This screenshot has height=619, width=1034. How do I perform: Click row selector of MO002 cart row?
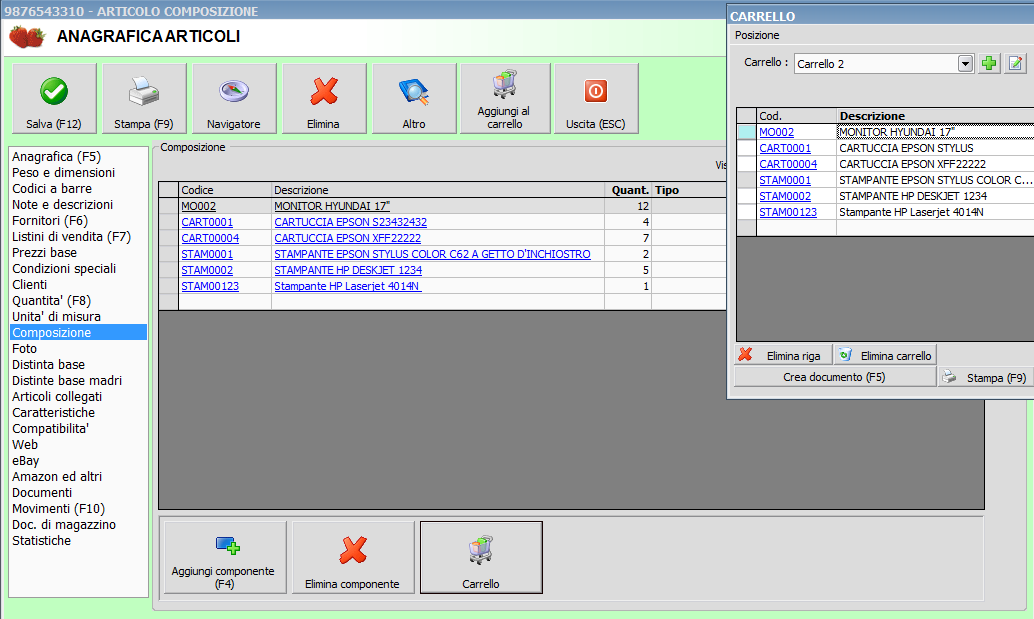coord(746,132)
